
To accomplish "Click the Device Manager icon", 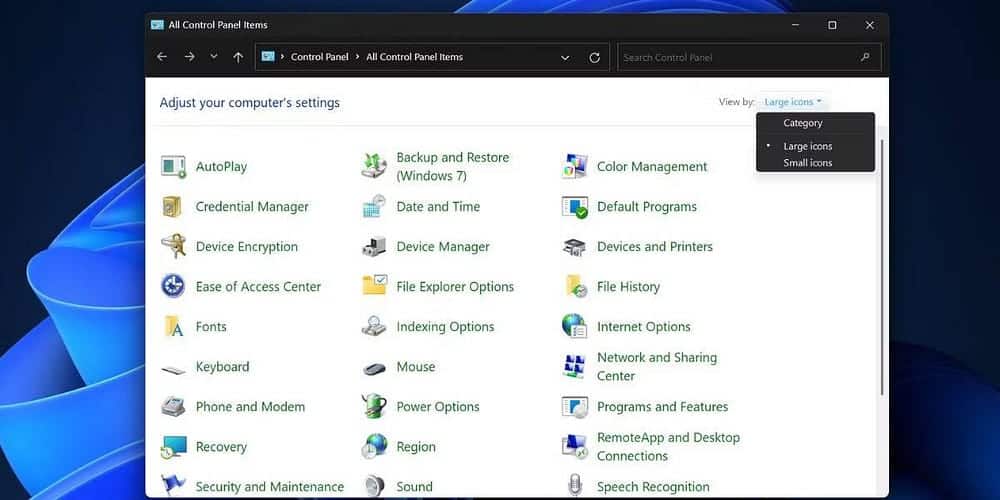I will [x=374, y=247].
